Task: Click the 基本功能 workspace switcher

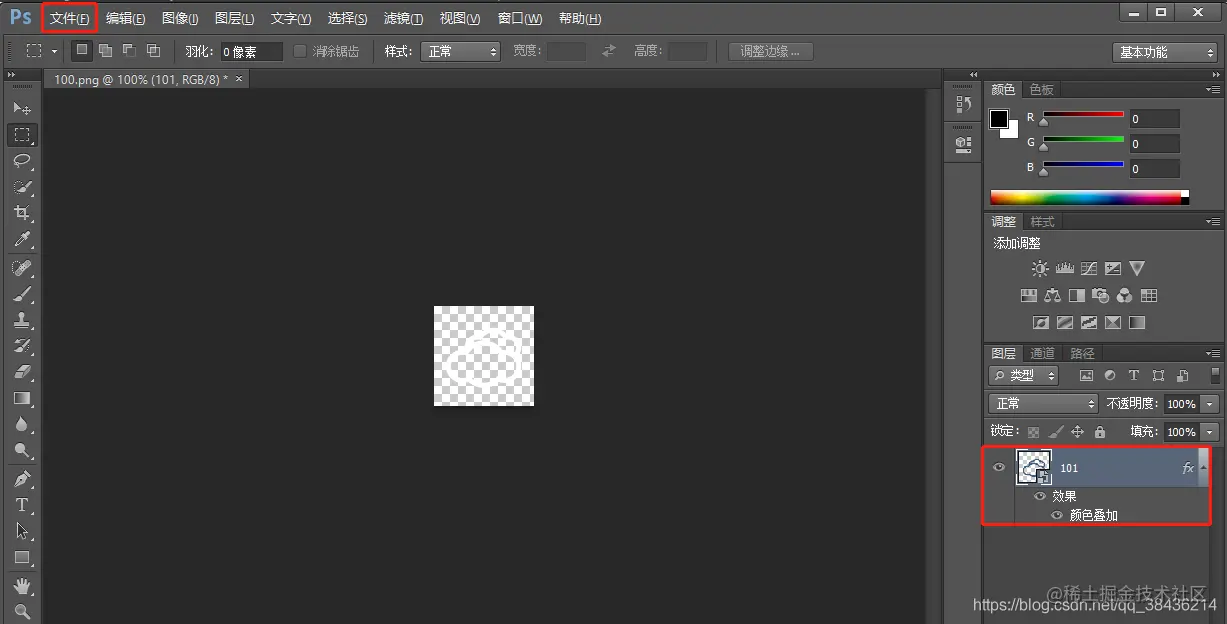Action: coord(1164,51)
